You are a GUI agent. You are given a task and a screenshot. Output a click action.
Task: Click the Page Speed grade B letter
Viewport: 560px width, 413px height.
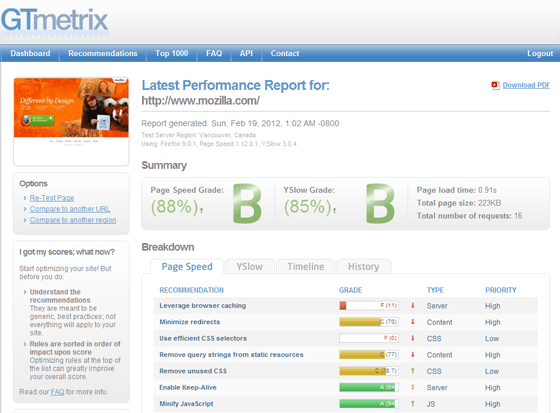click(247, 204)
